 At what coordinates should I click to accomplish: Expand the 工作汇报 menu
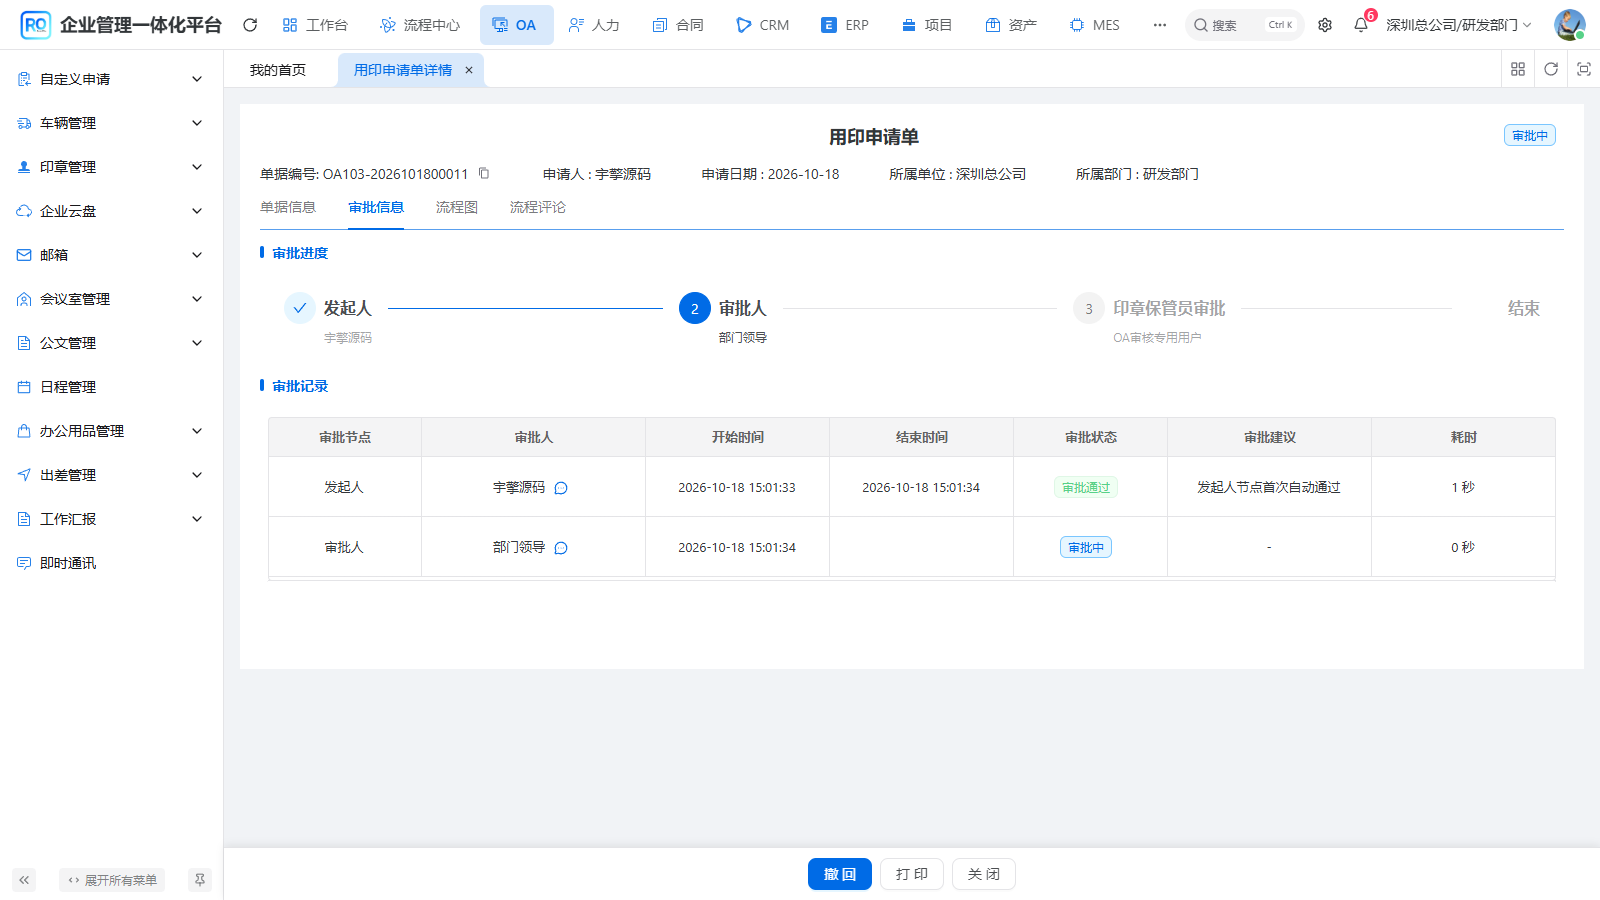[111, 519]
